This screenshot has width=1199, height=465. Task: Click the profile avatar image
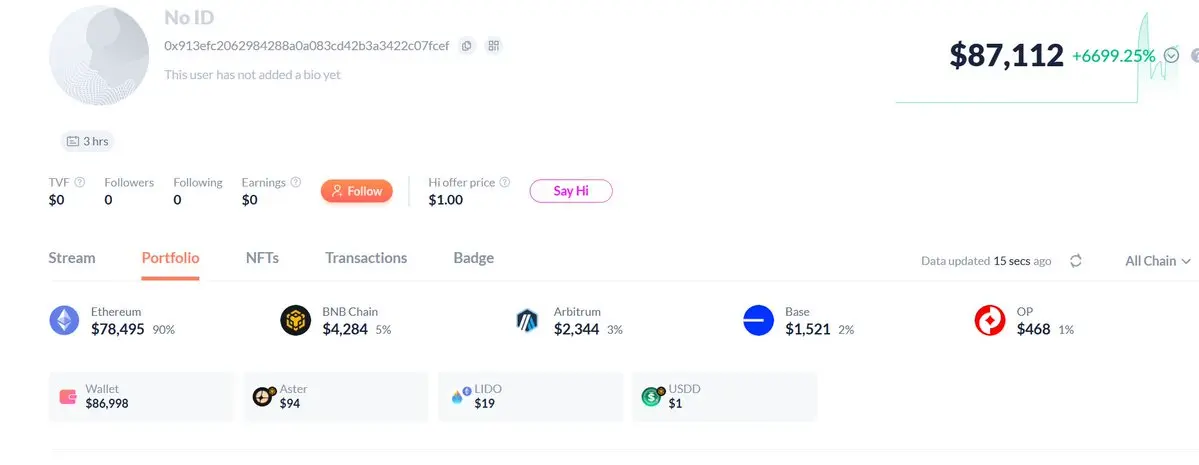[96, 55]
